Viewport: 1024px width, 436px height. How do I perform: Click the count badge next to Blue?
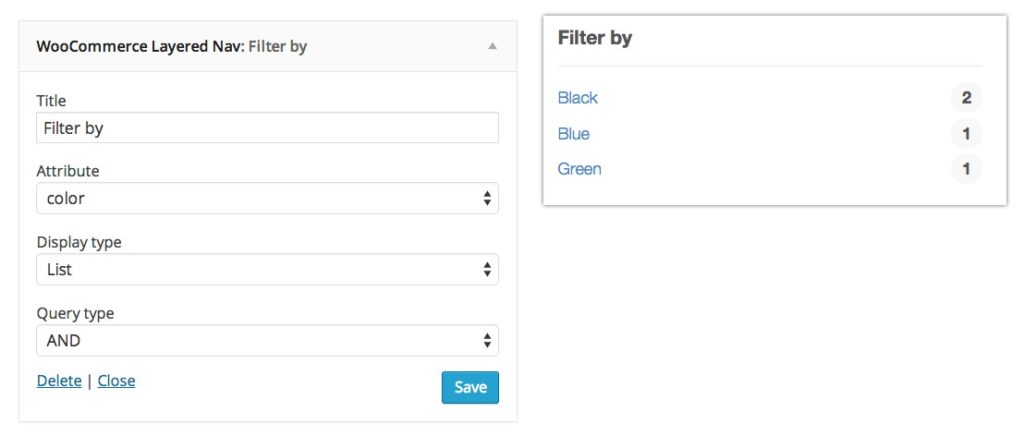coord(966,134)
